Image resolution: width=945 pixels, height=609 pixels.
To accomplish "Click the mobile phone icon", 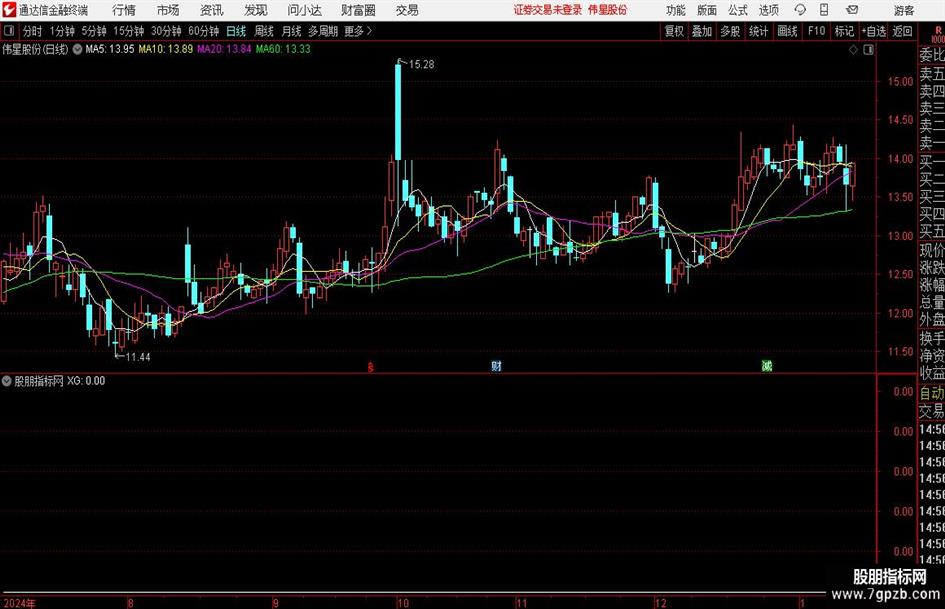I will [x=824, y=10].
